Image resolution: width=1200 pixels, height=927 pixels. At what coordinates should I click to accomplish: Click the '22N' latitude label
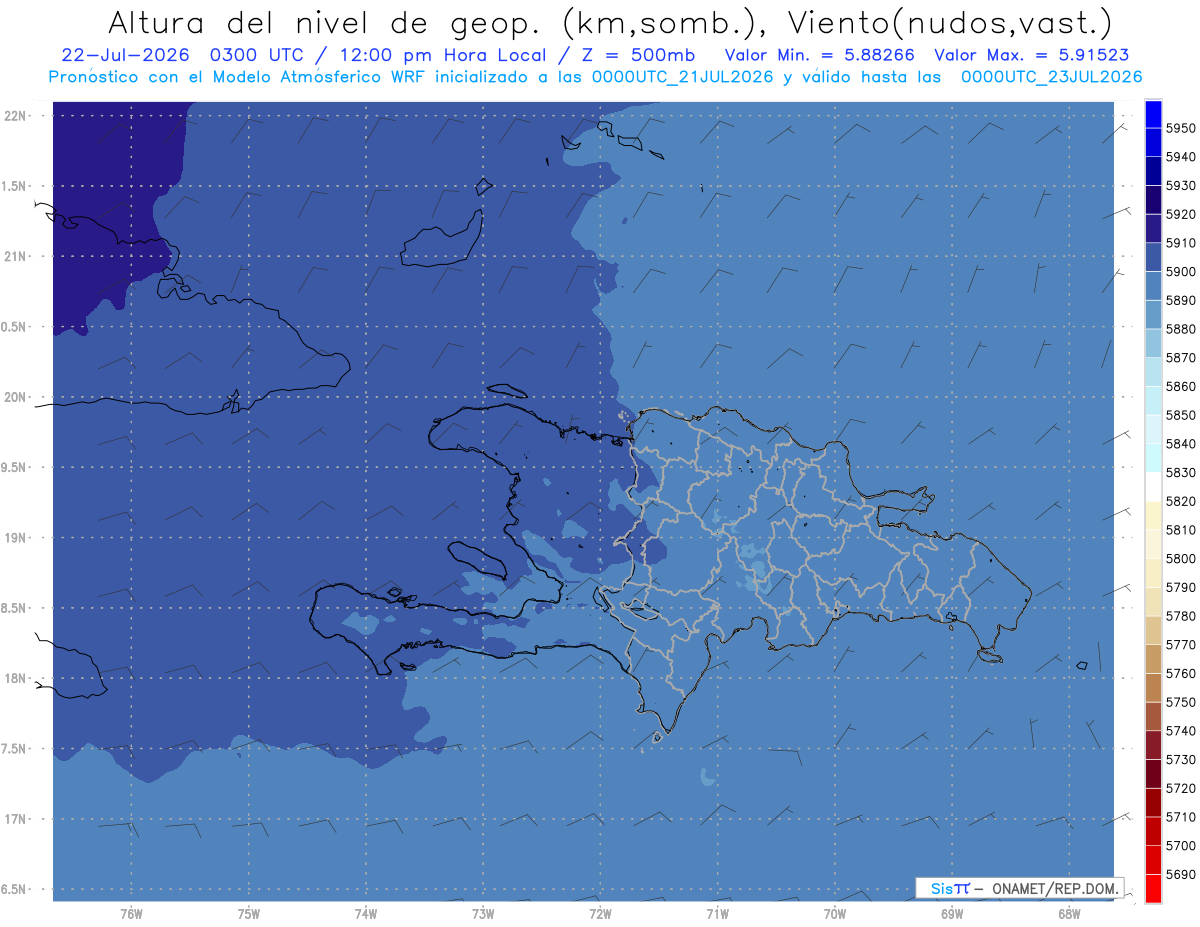[16, 115]
